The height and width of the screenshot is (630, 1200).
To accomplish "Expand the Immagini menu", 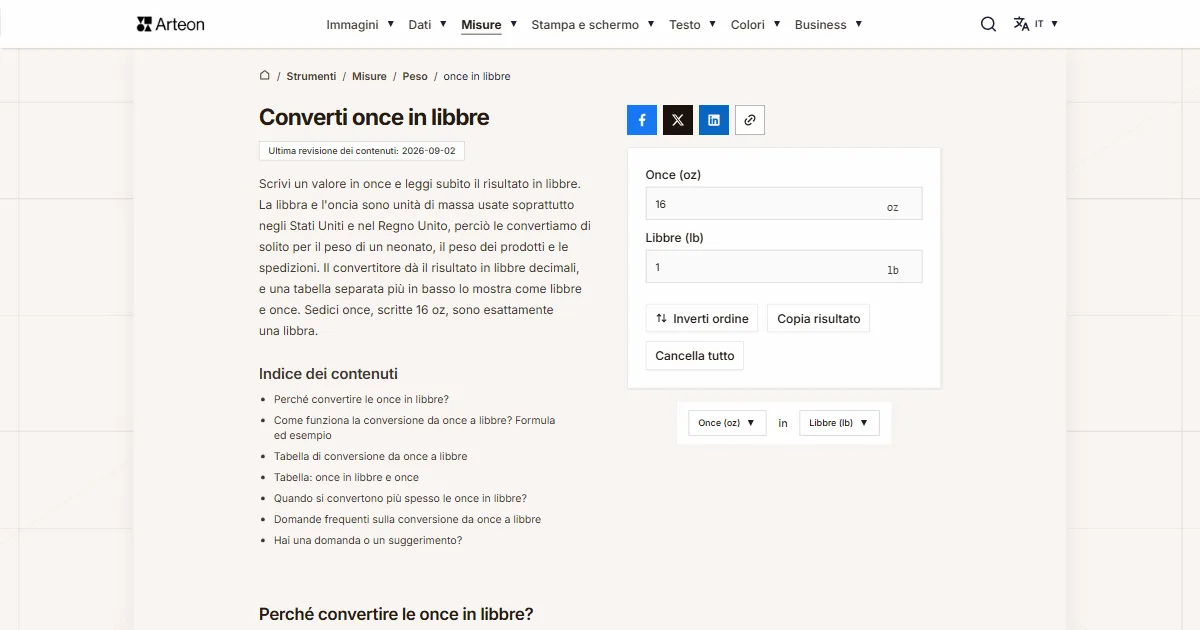I will pyautogui.click(x=360, y=24).
